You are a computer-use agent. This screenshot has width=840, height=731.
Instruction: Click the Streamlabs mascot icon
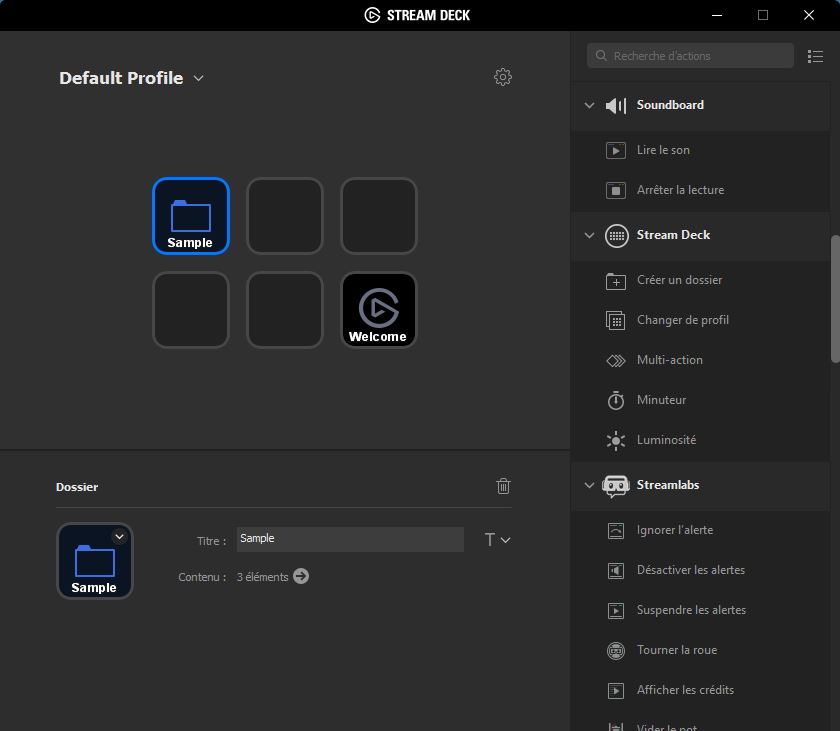coord(616,486)
